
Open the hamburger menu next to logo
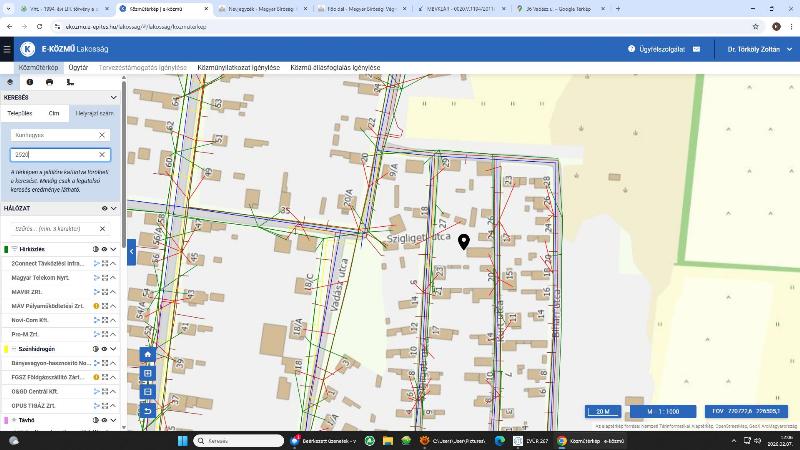[8, 49]
